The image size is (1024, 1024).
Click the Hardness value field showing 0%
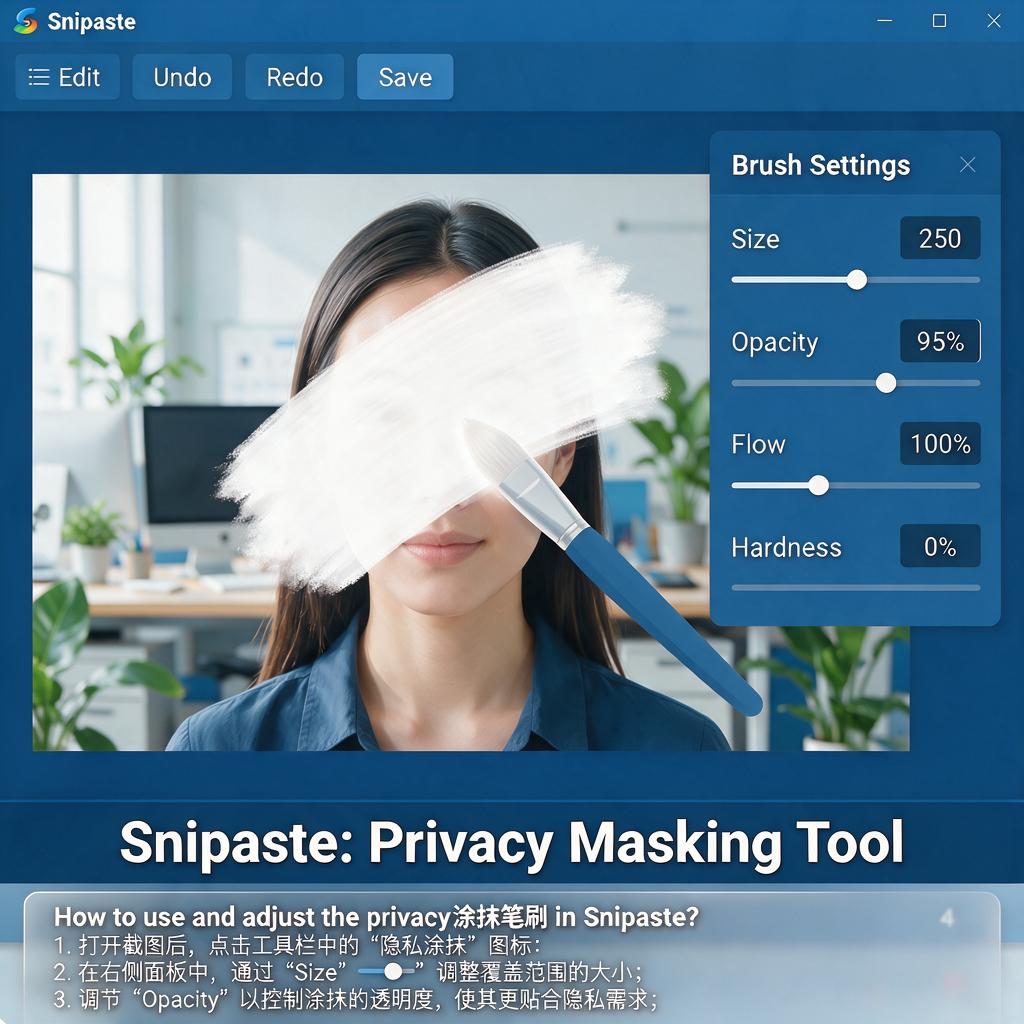click(940, 546)
